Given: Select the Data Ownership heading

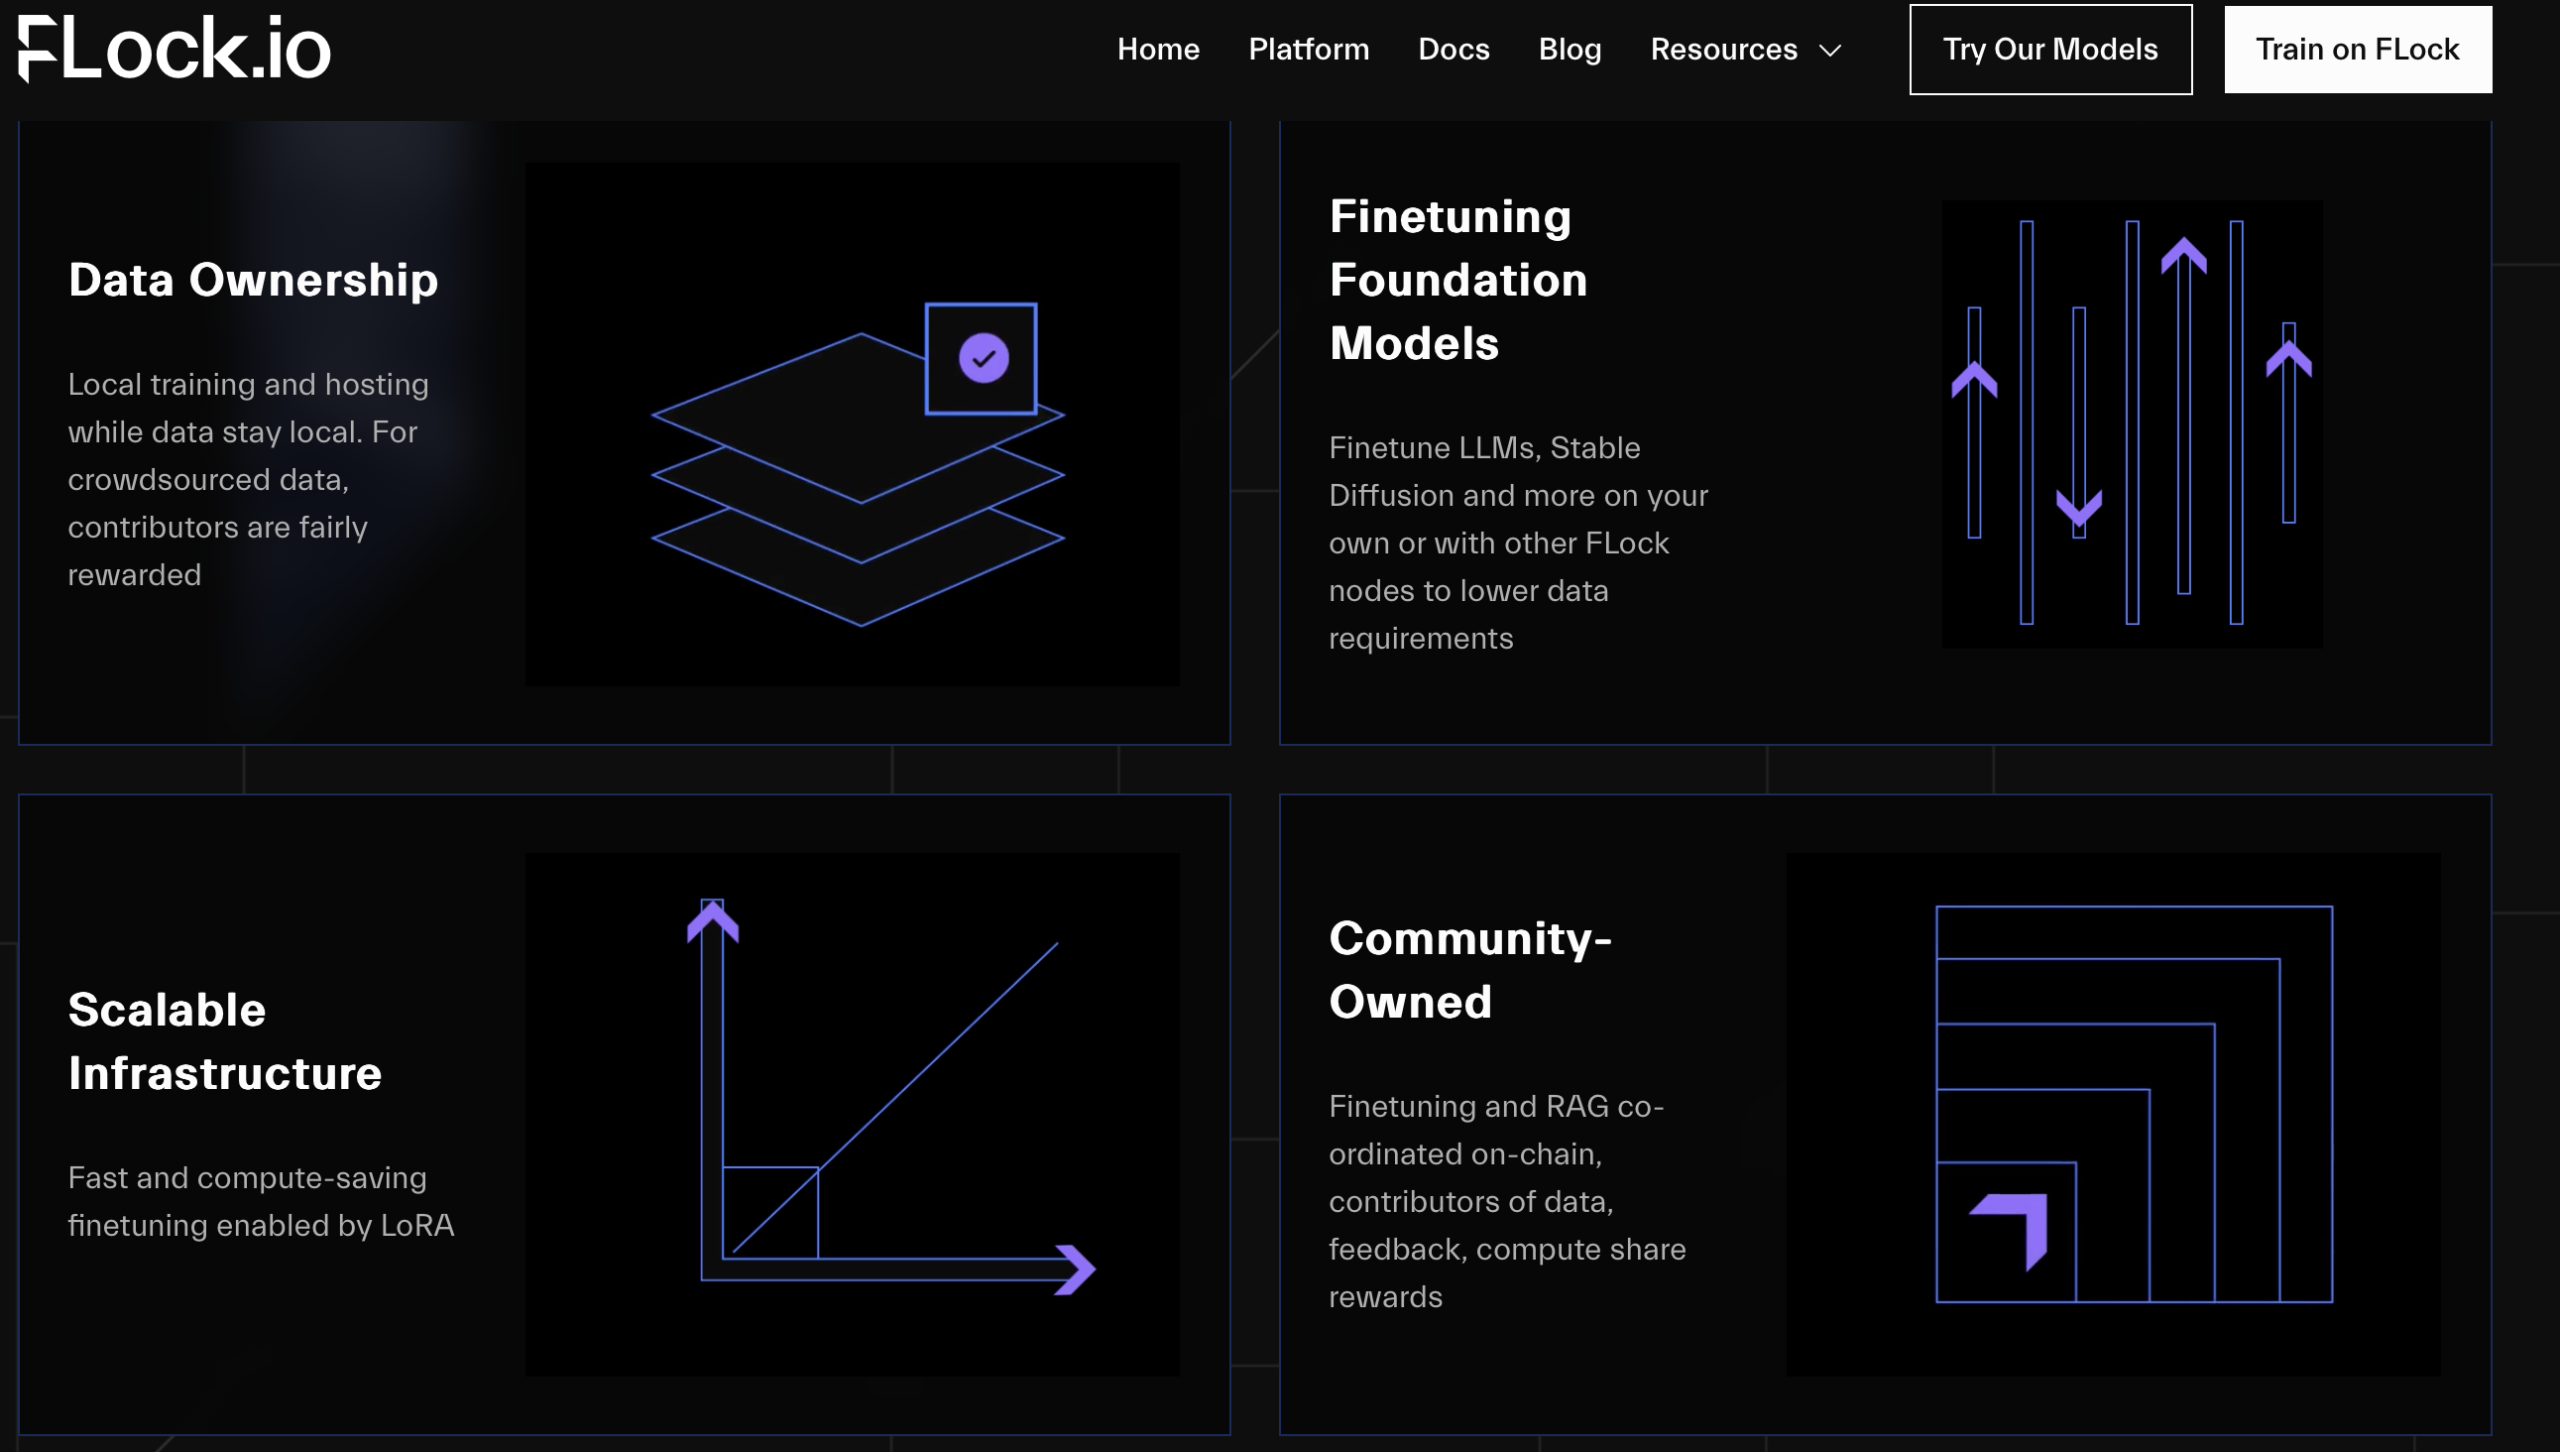Looking at the screenshot, I should (253, 279).
